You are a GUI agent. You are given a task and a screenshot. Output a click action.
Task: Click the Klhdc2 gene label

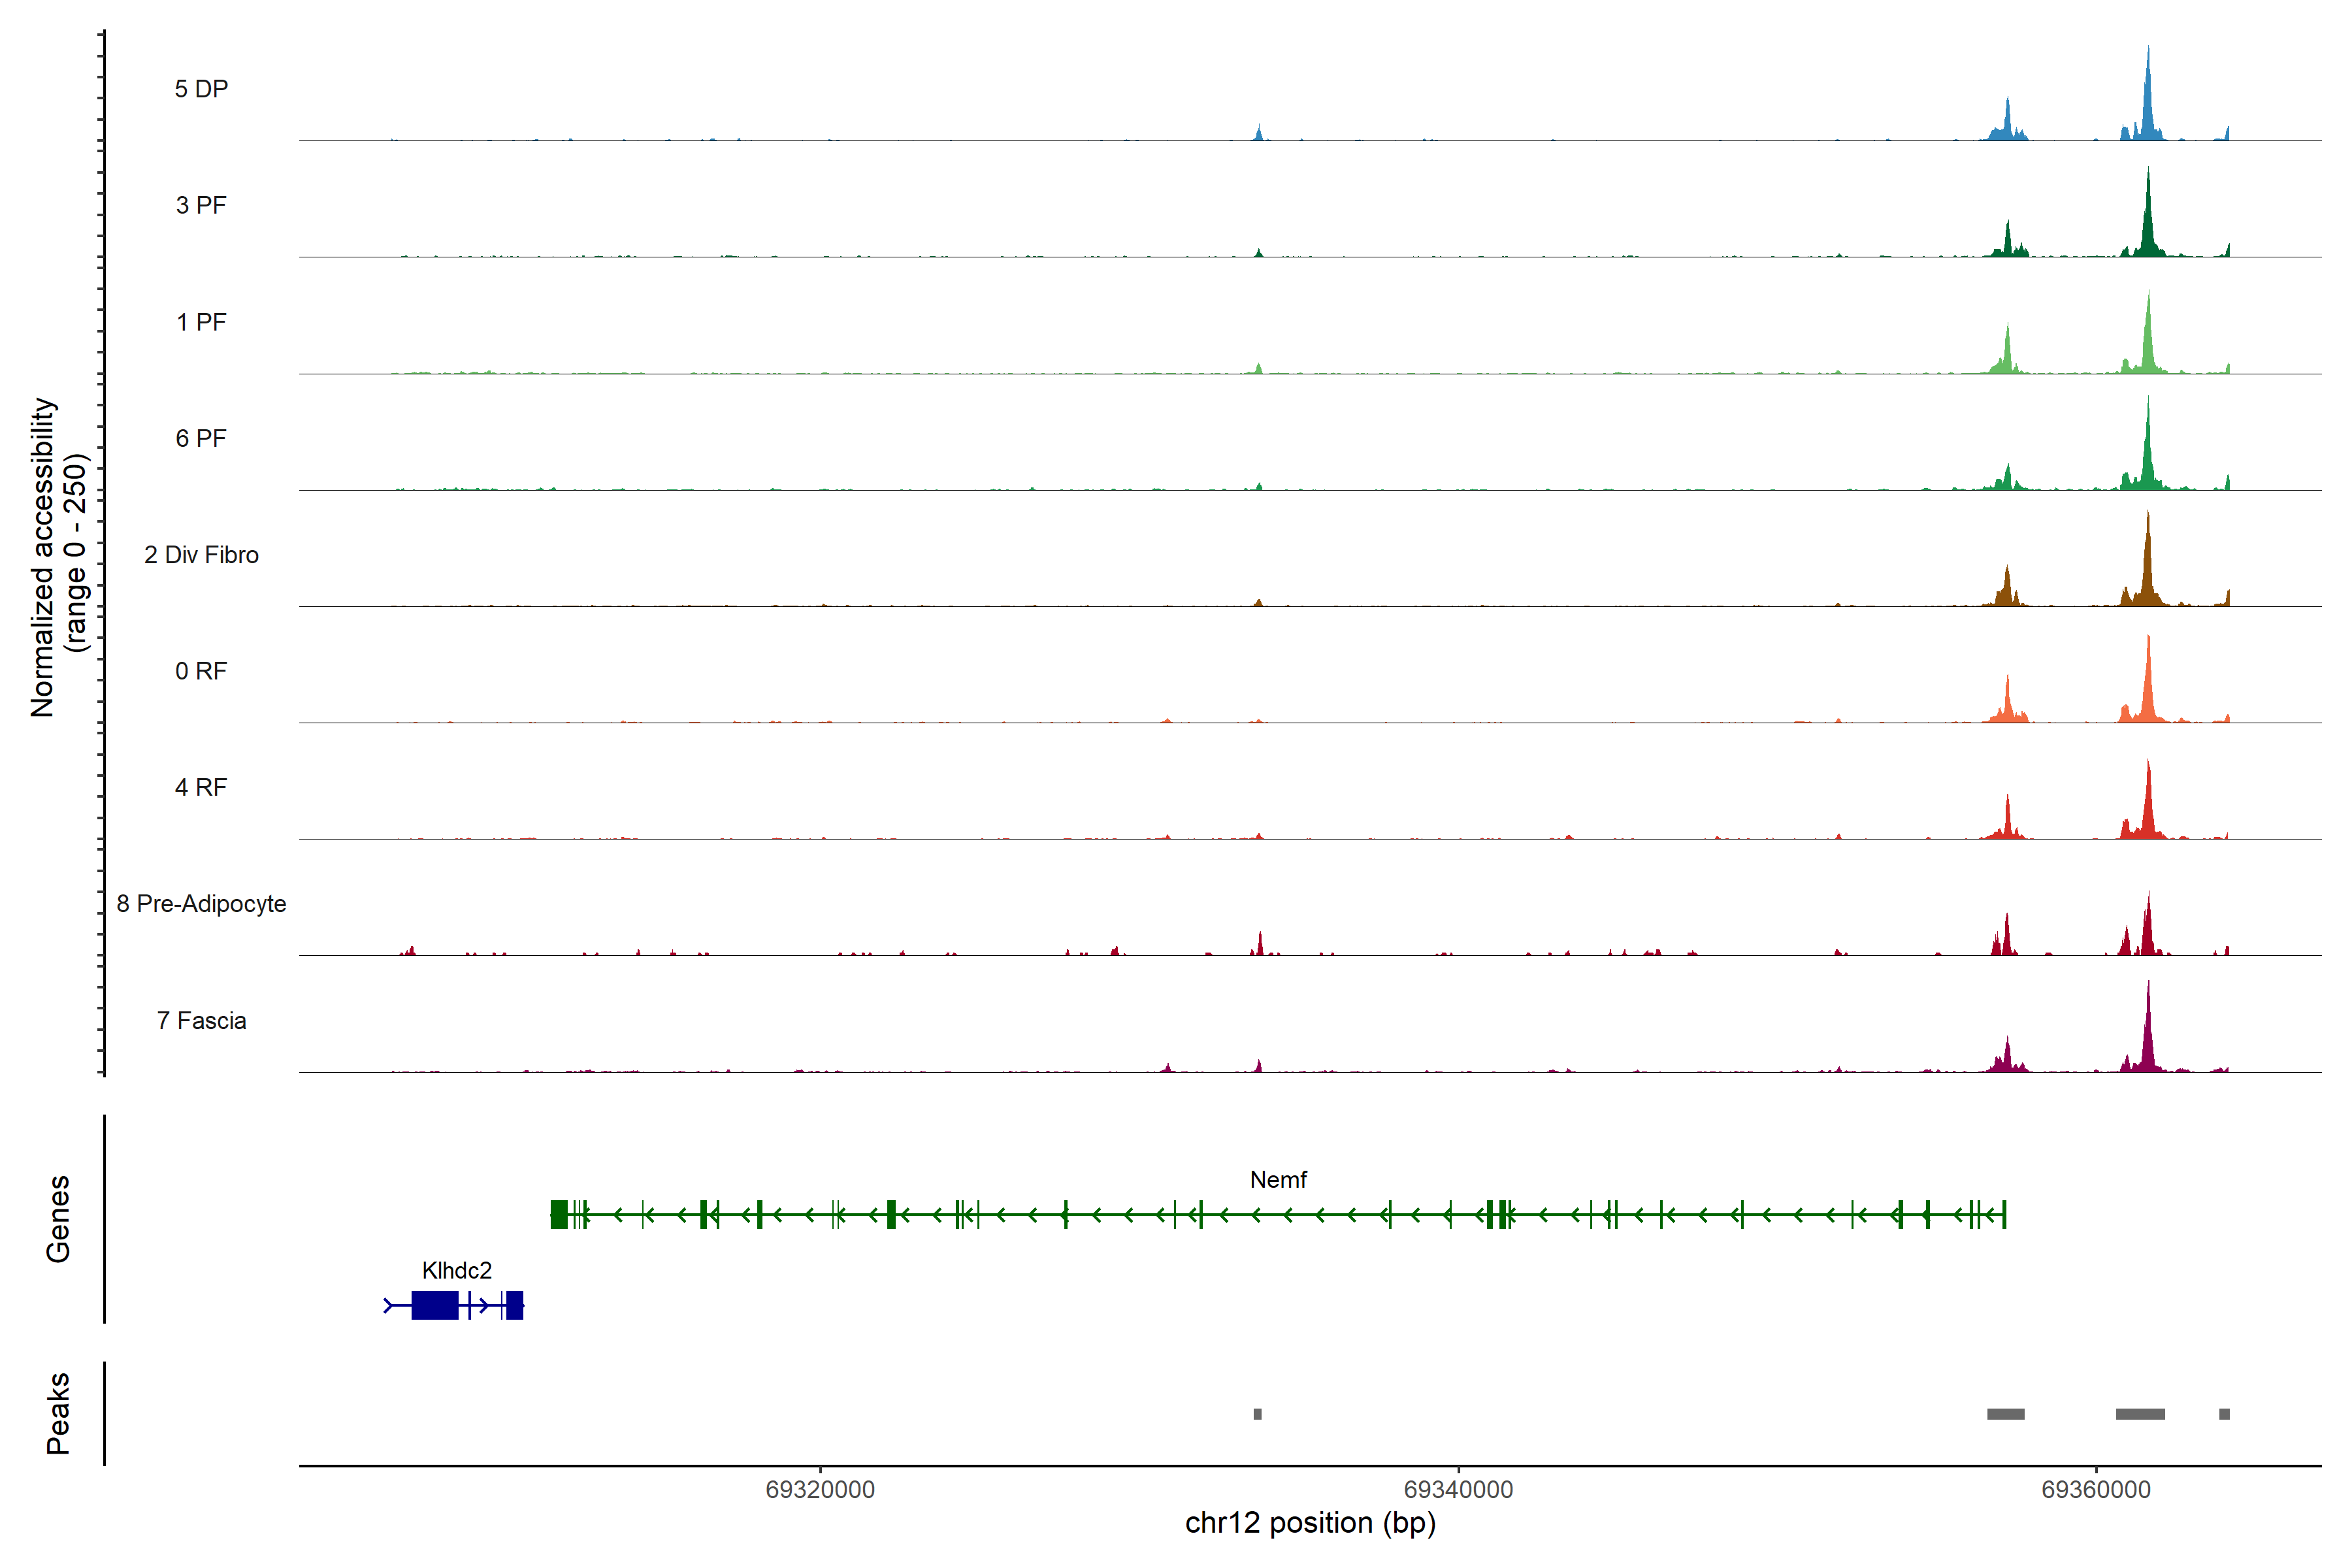point(457,1271)
